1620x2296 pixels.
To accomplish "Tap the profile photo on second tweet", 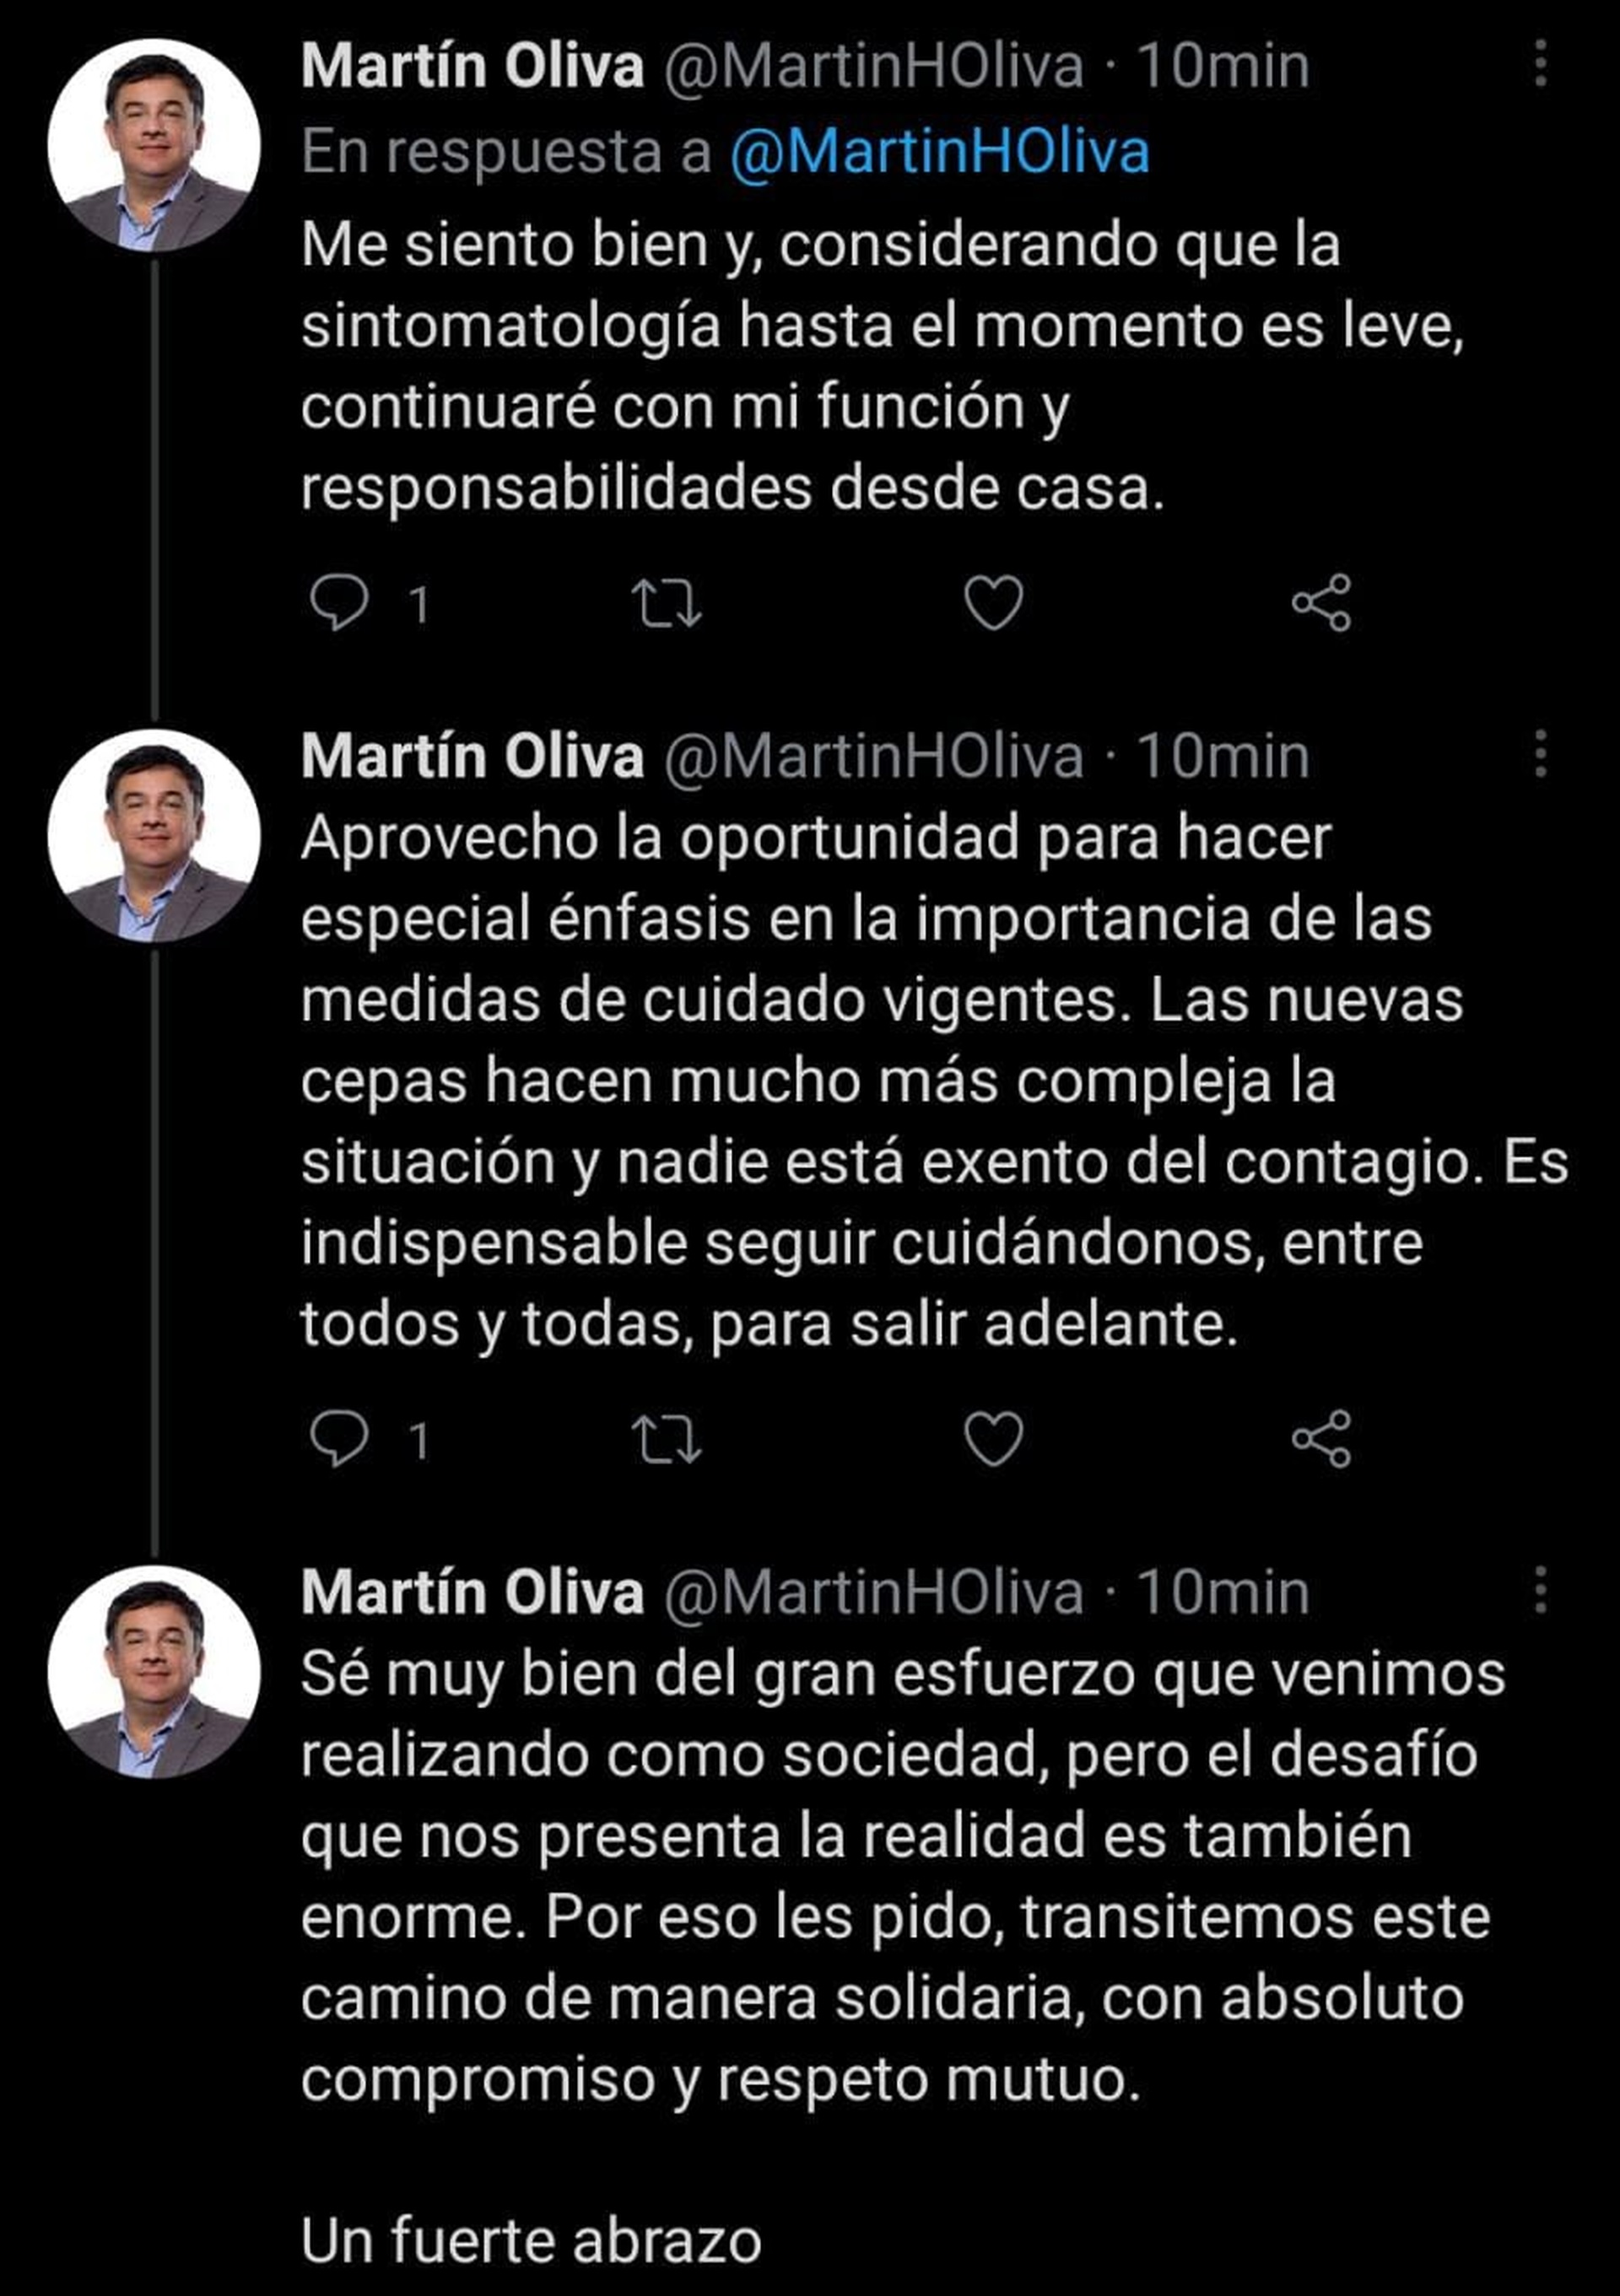I will 154,835.
